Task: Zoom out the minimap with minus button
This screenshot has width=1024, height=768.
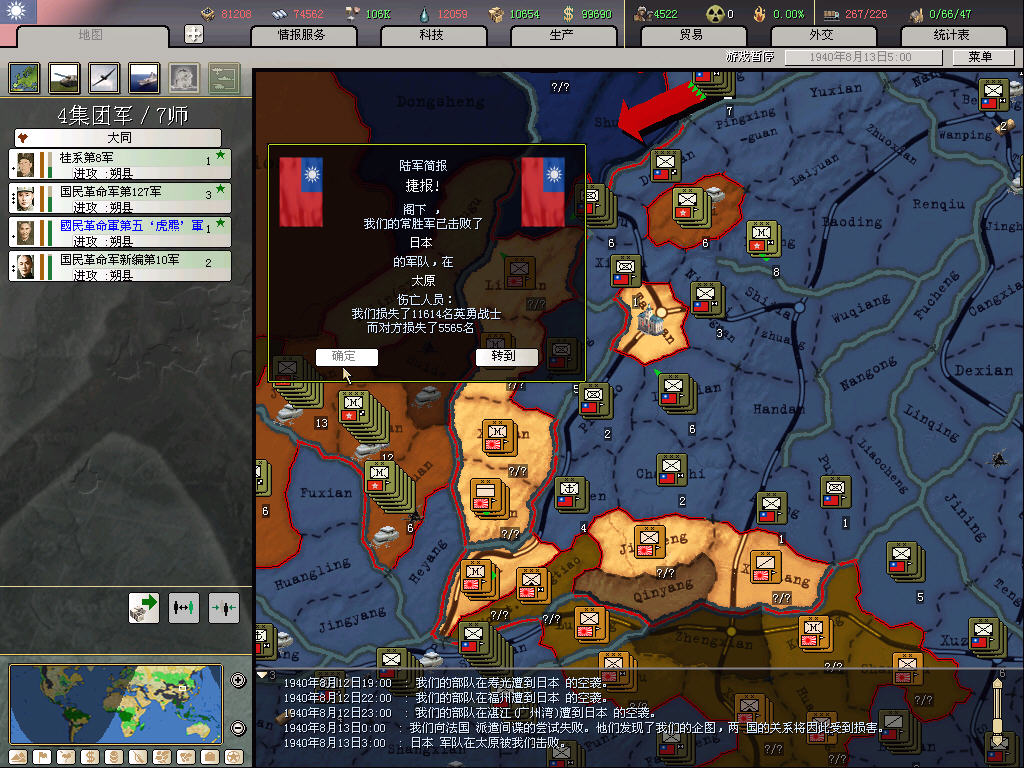Action: coord(238,728)
